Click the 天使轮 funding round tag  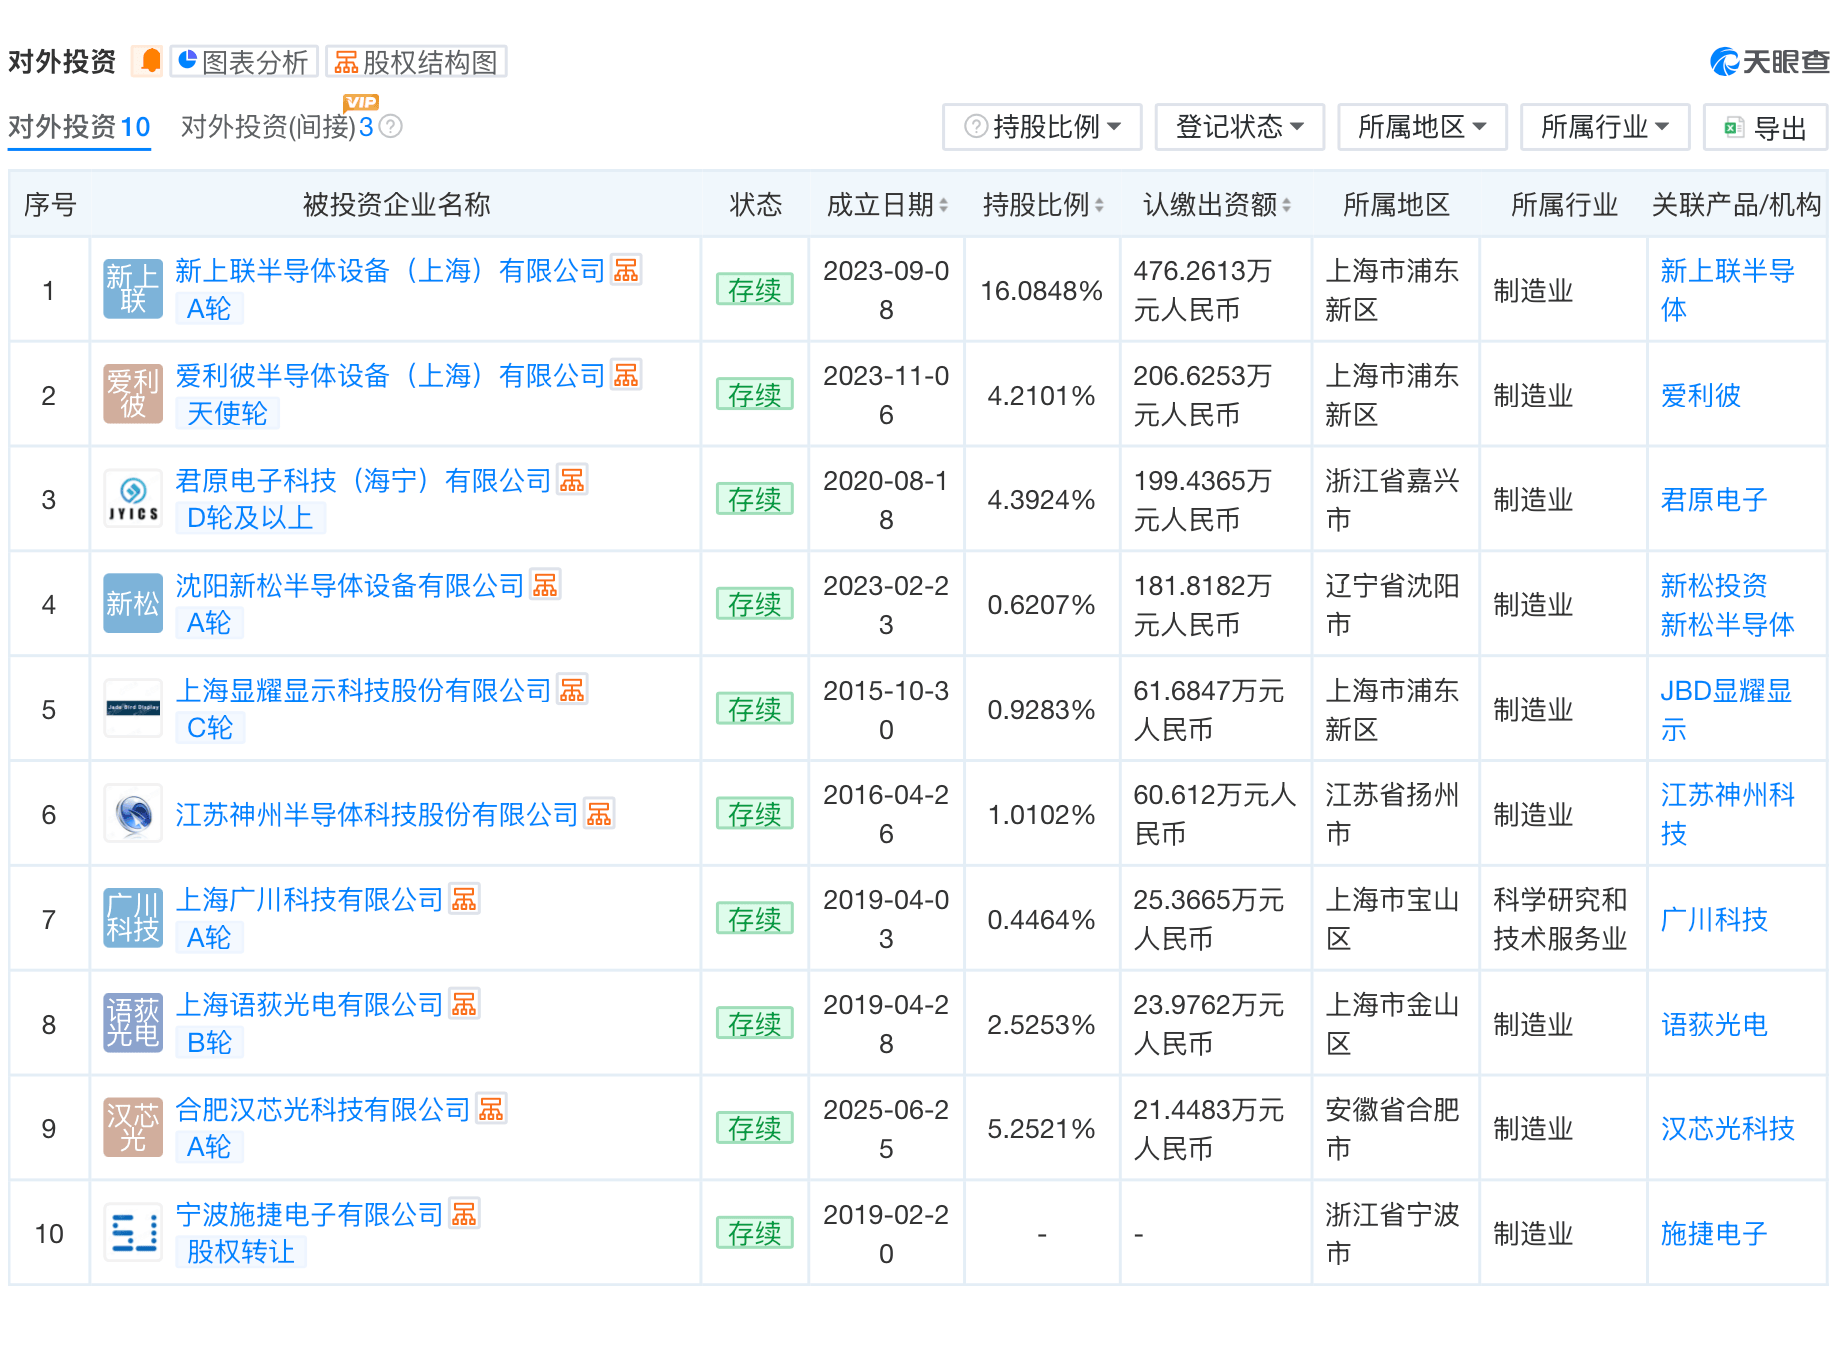pyautogui.click(x=227, y=414)
